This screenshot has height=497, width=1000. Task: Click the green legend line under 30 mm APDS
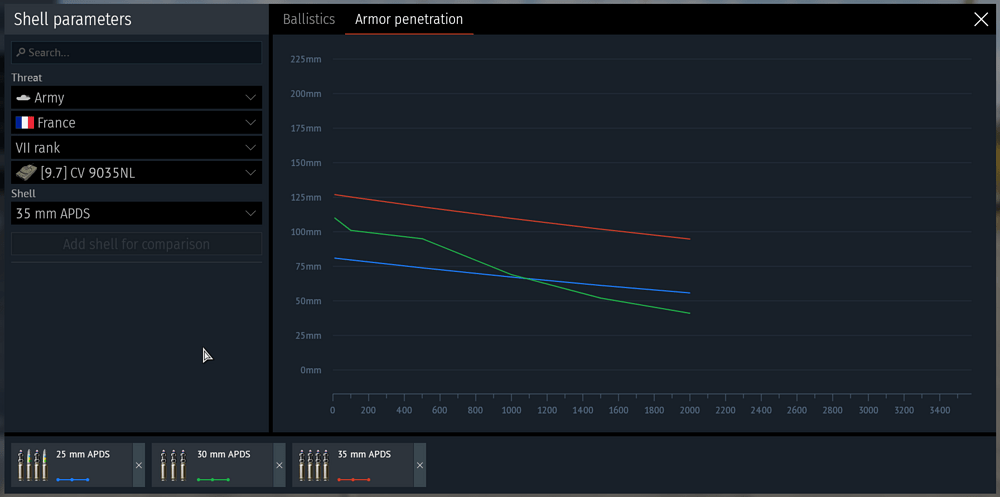coord(213,480)
